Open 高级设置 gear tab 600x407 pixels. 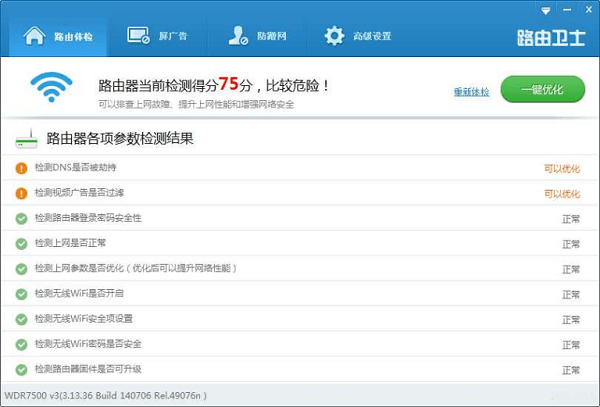[357, 37]
